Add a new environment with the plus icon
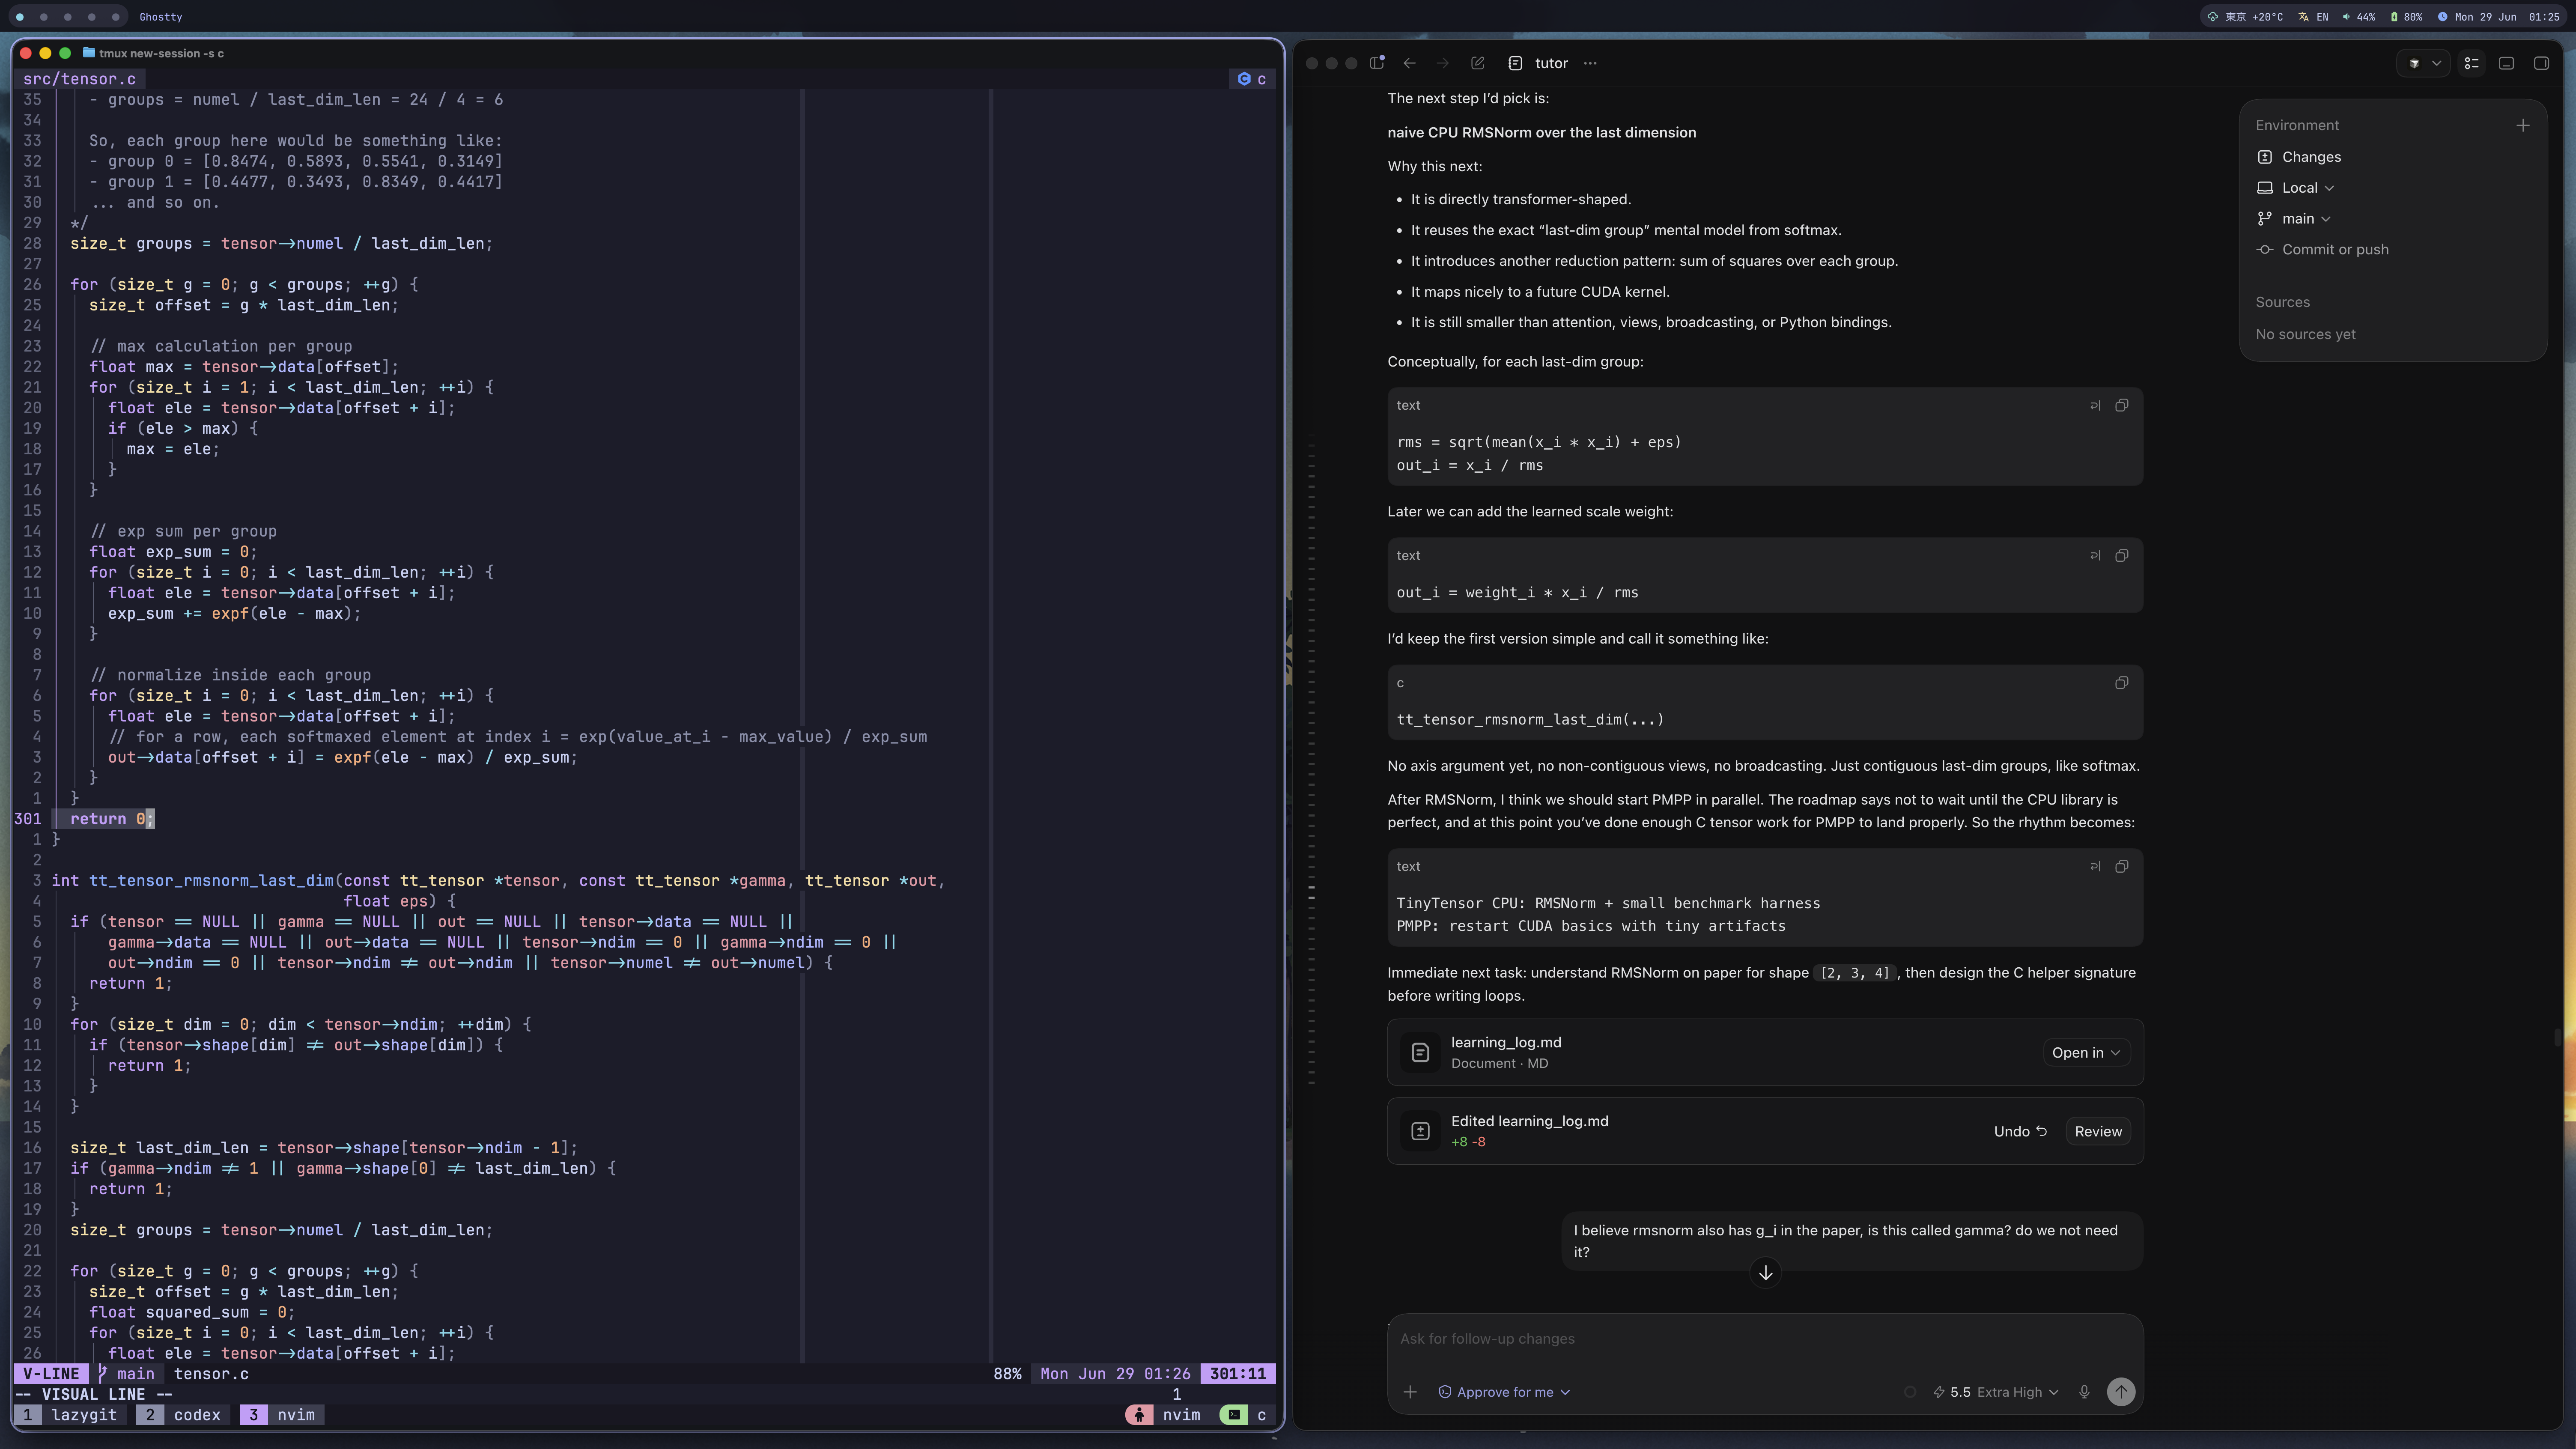Image resolution: width=2576 pixels, height=1449 pixels. [2522, 125]
